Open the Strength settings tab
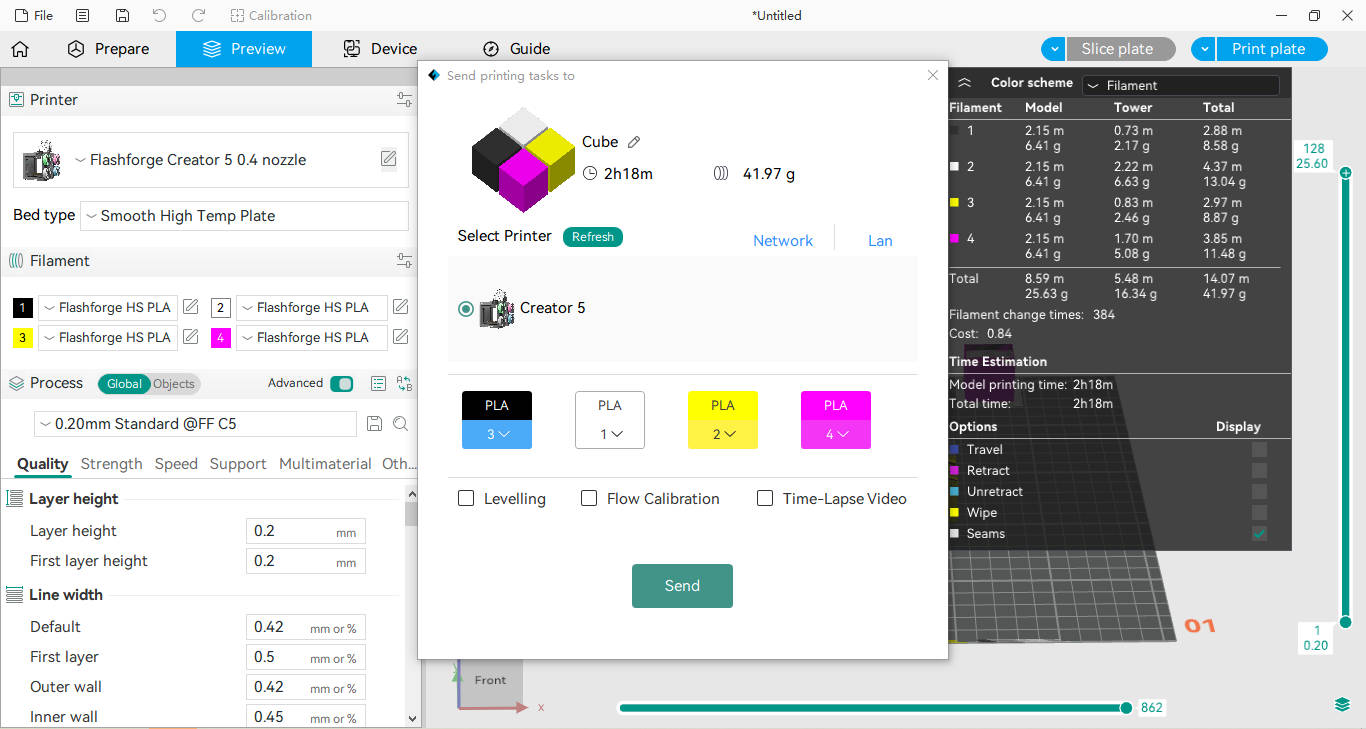 point(111,464)
